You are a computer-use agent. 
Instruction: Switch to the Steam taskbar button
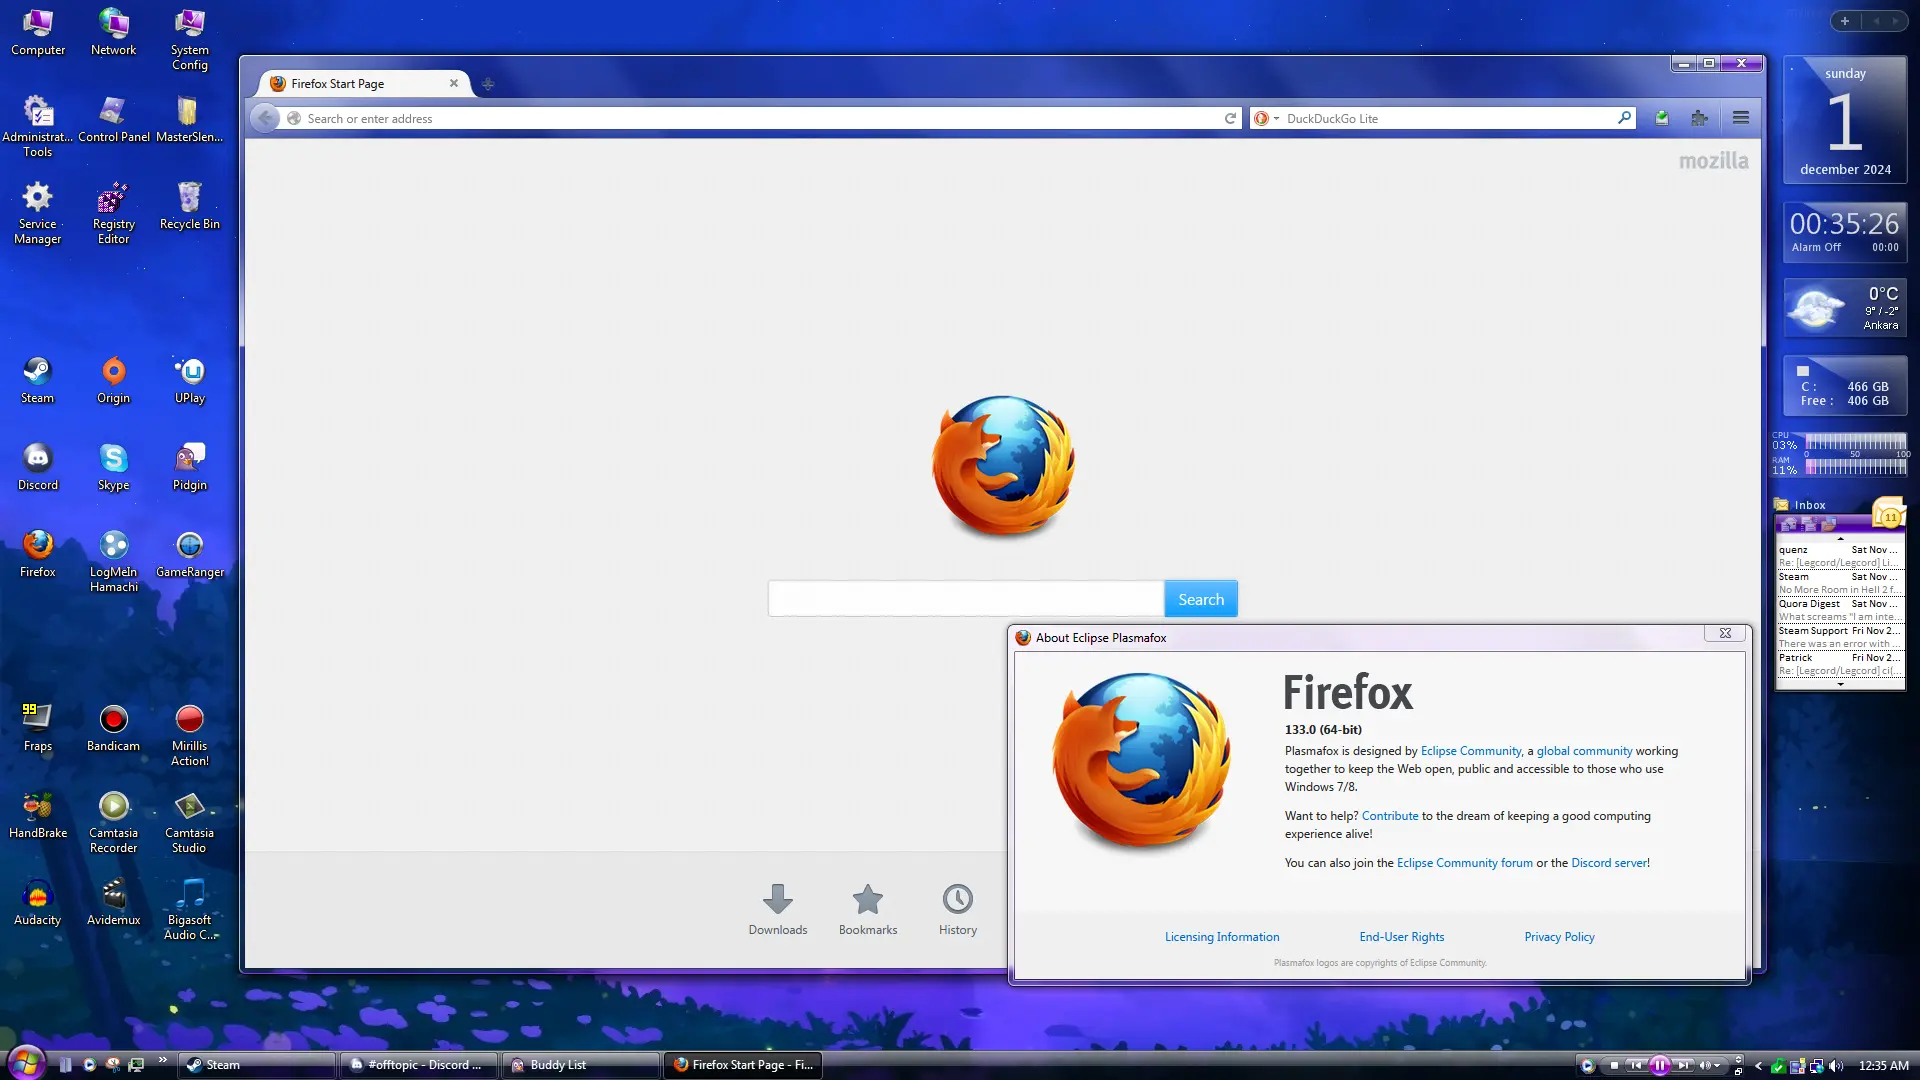coord(257,1065)
